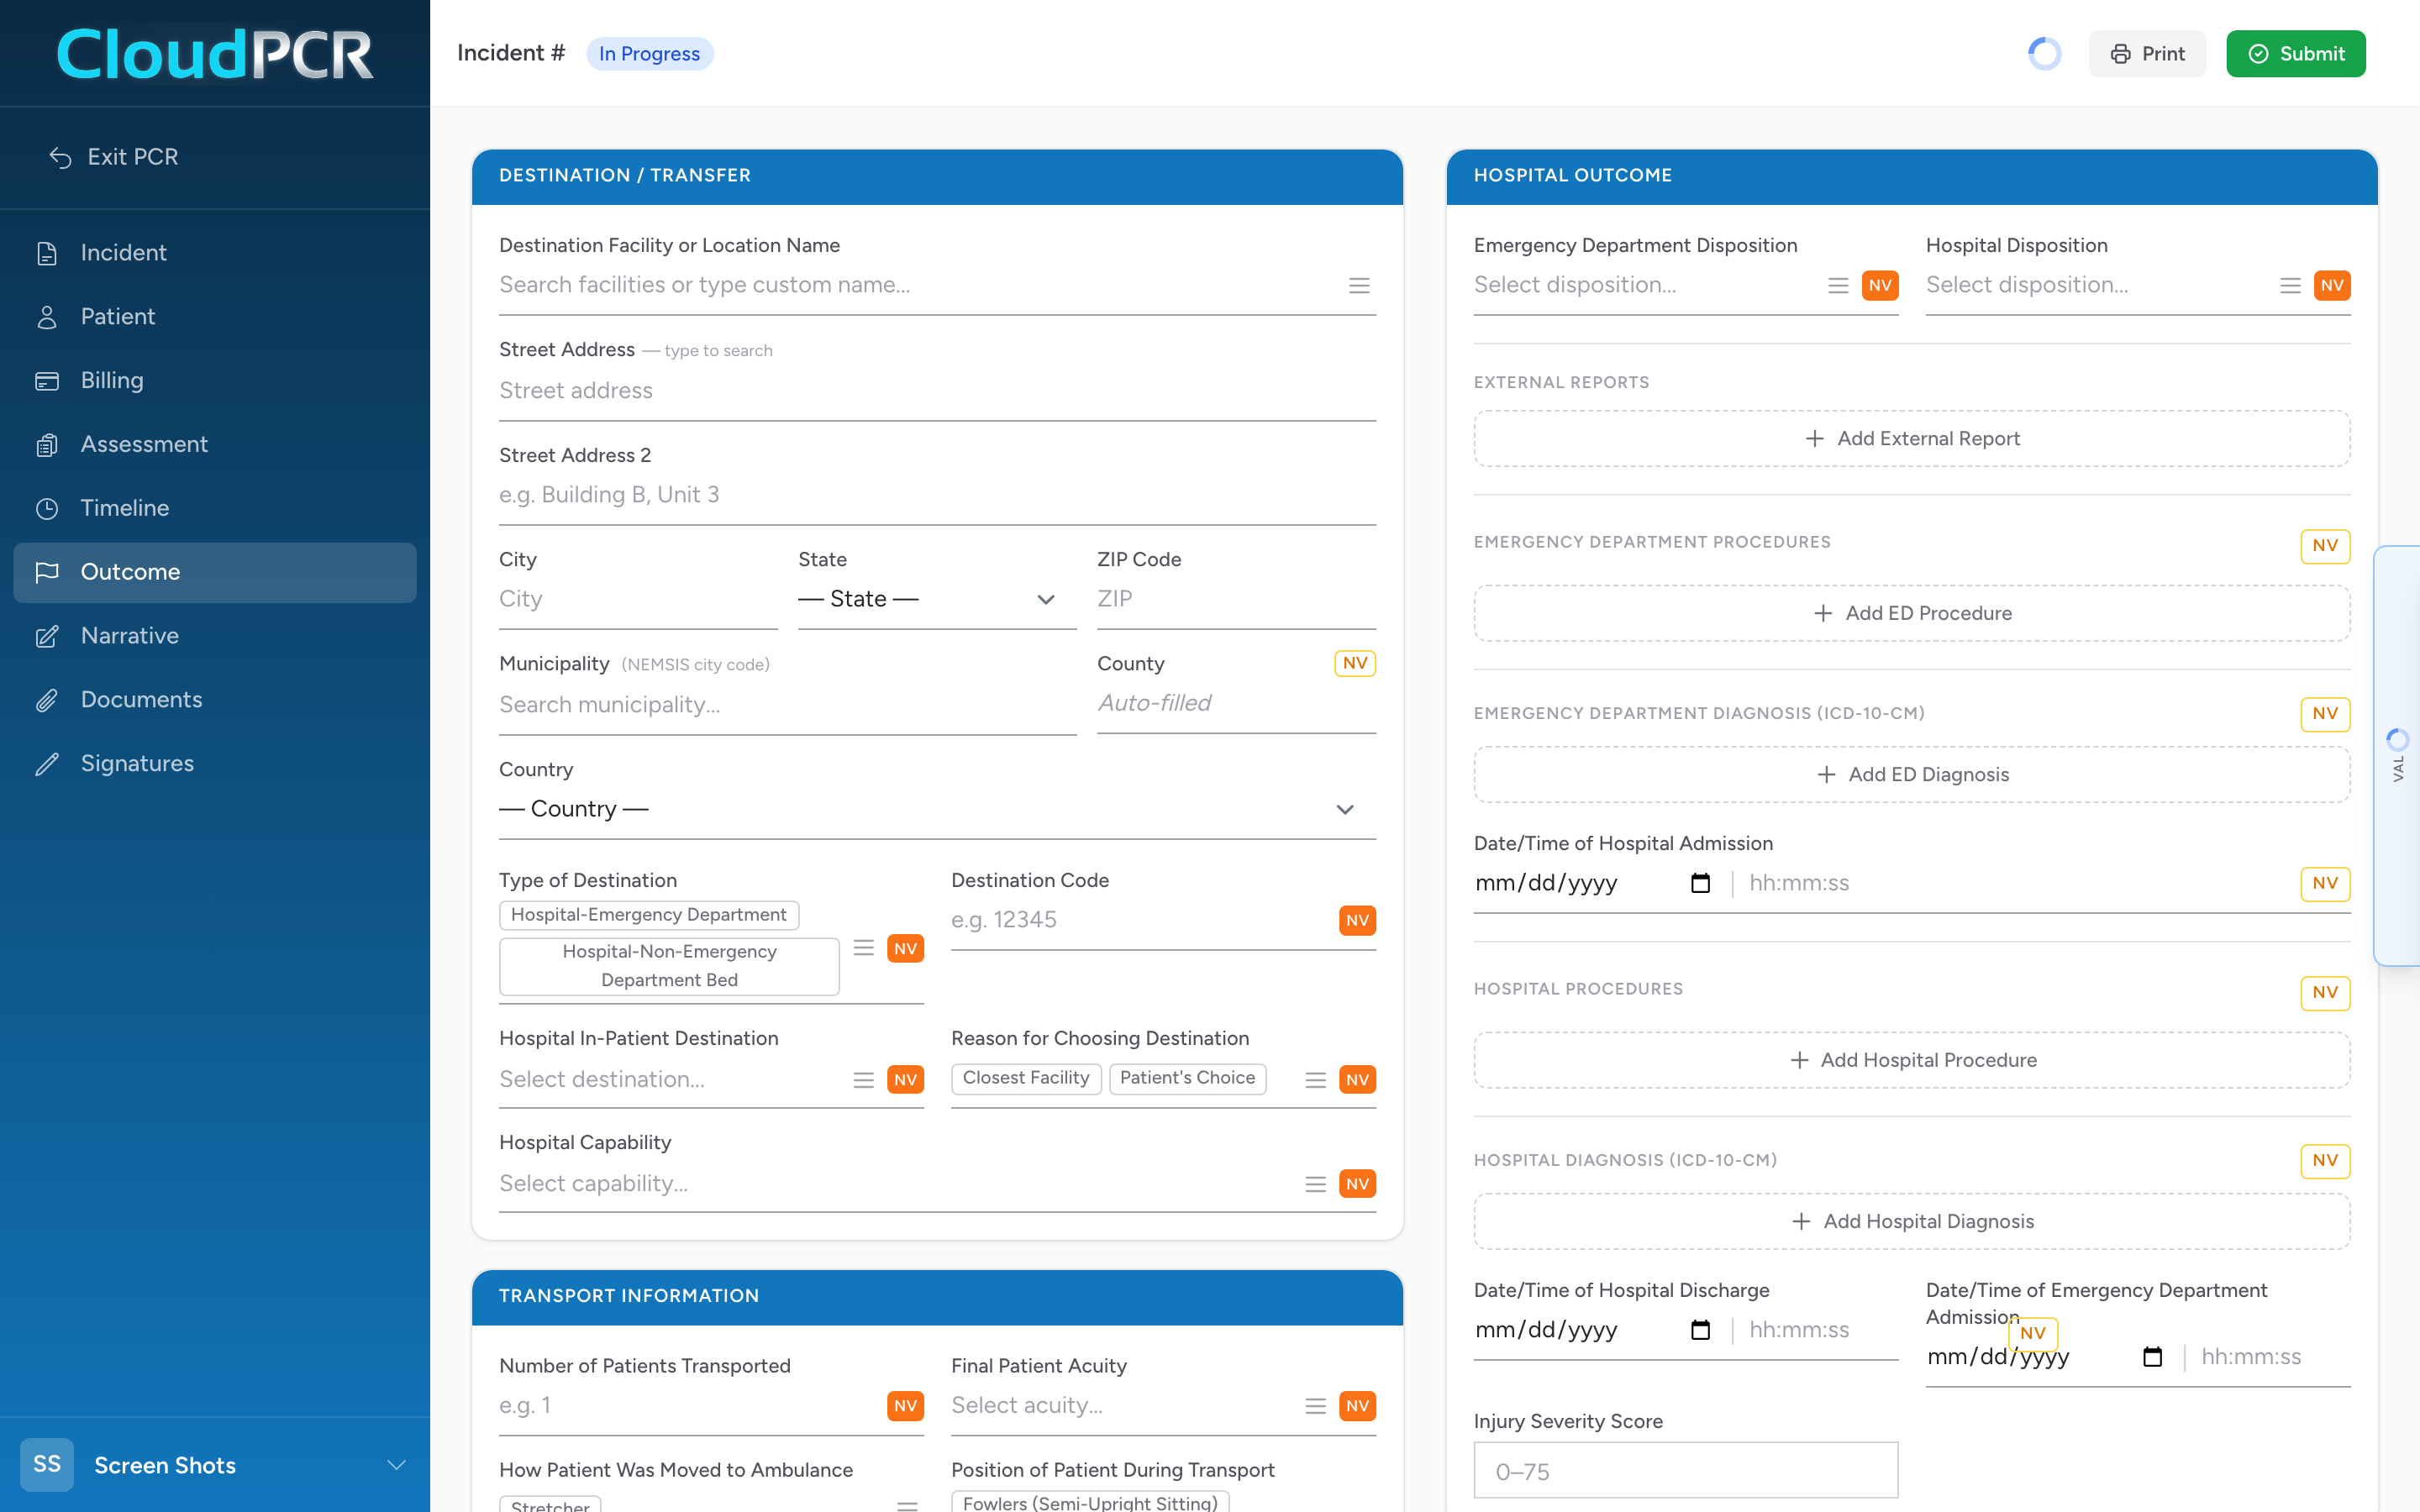
Task: Go to Documents section
Action: coord(215,700)
